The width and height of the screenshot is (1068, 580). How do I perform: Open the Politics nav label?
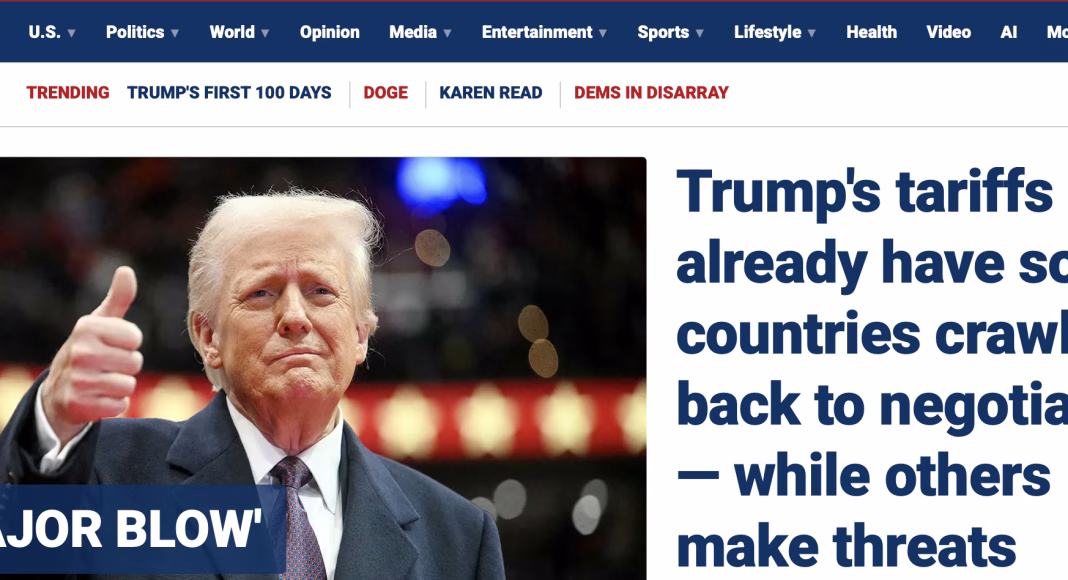coord(135,32)
